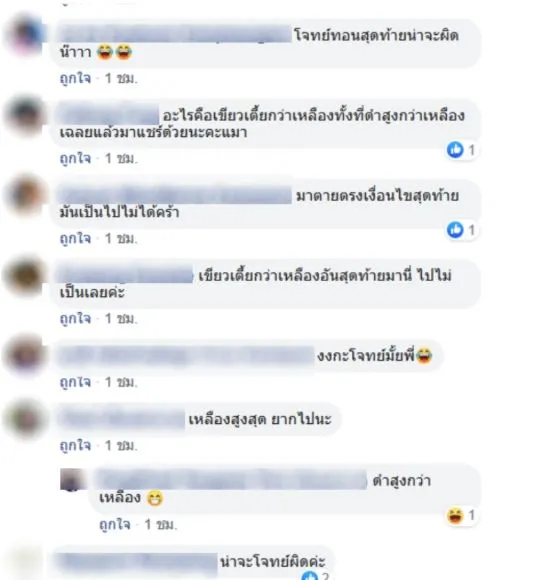Image resolution: width=533 pixels, height=580 pixels.
Task: Like the มาตายตรงเงื่อนไขสุดท้าย comment
Action: 75,239
